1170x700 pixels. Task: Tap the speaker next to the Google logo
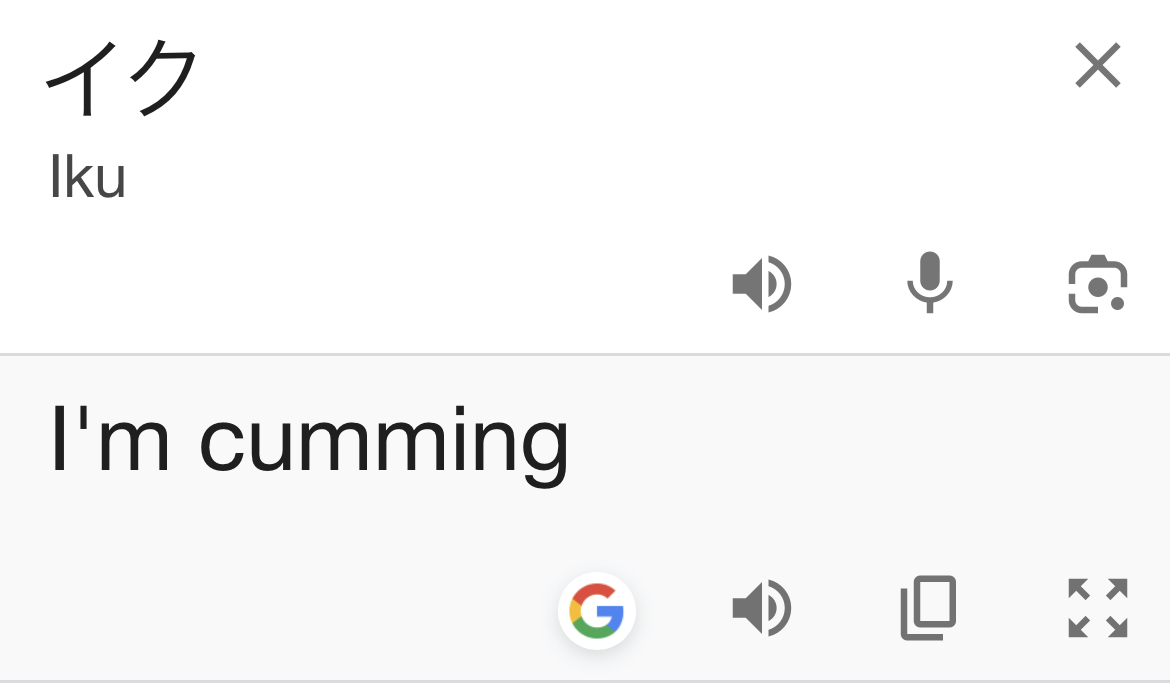[x=762, y=607]
